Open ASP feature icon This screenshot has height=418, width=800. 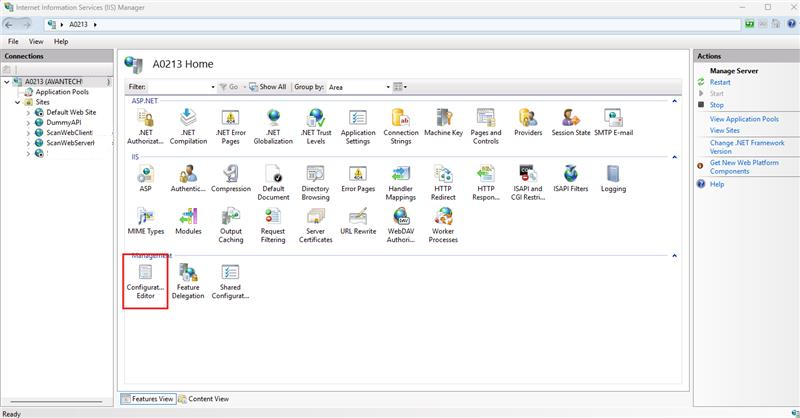click(x=145, y=179)
